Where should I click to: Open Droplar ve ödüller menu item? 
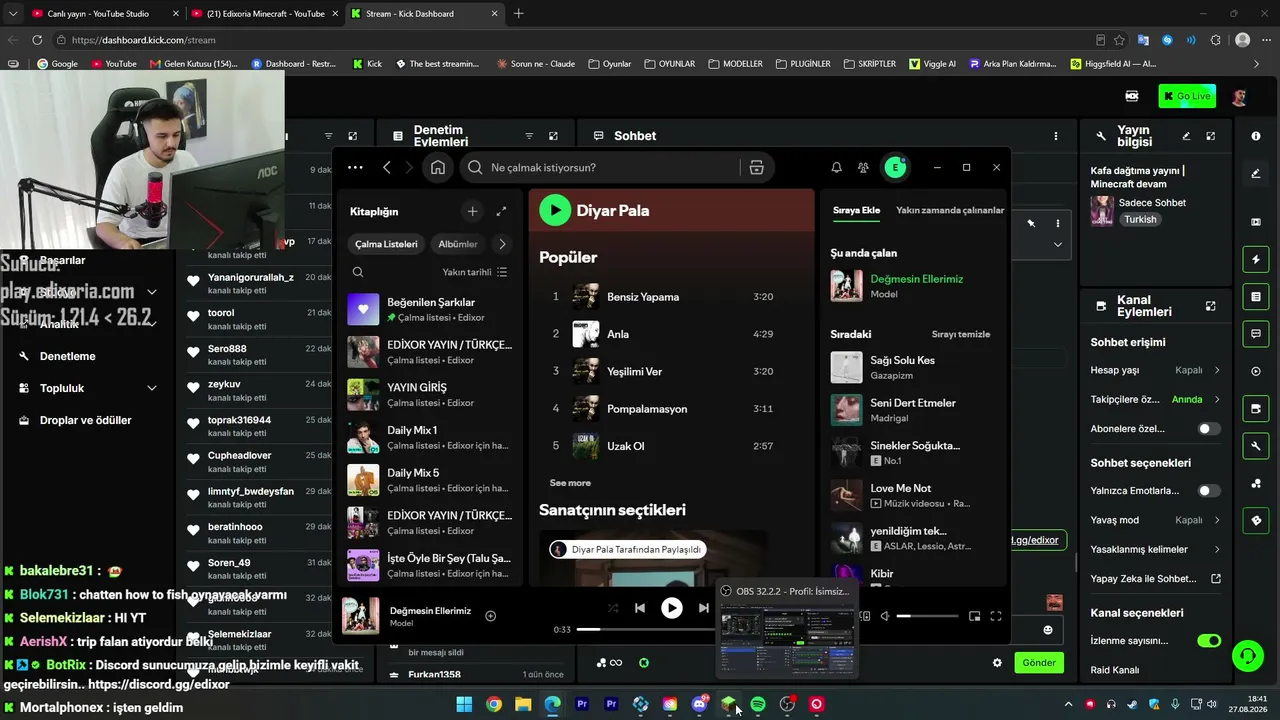click(x=86, y=420)
